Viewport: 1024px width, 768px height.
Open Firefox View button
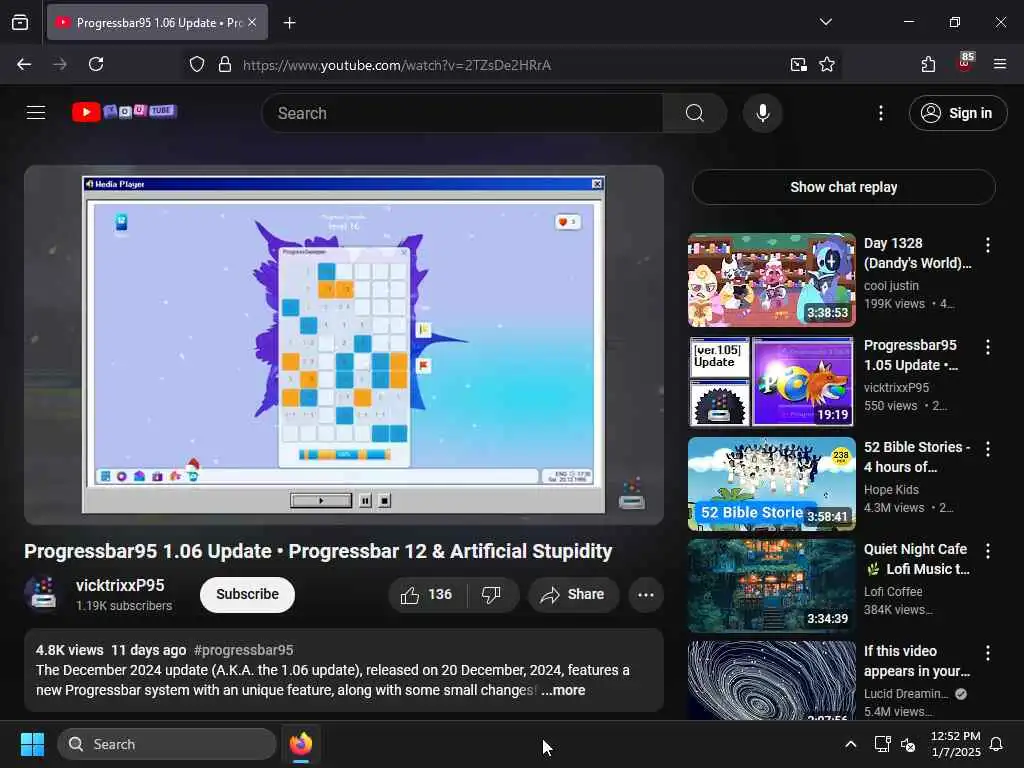coord(20,22)
